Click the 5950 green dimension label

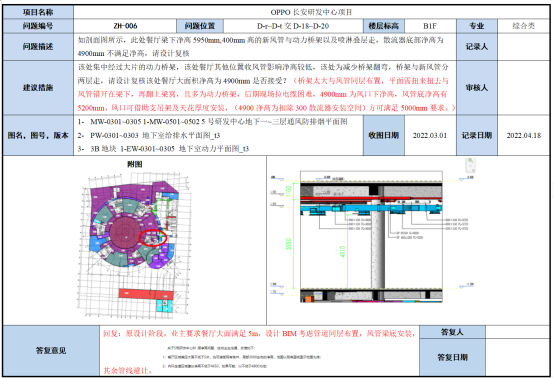click(289, 244)
